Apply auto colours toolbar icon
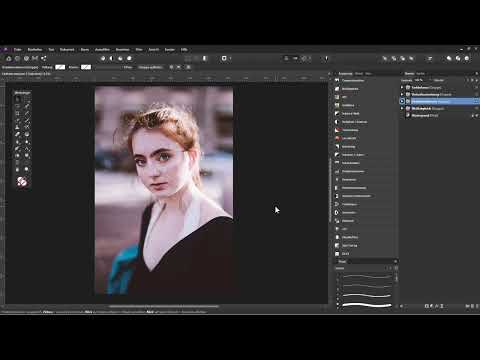Image resolution: width=480 pixels, height=360 pixels. [120, 58]
